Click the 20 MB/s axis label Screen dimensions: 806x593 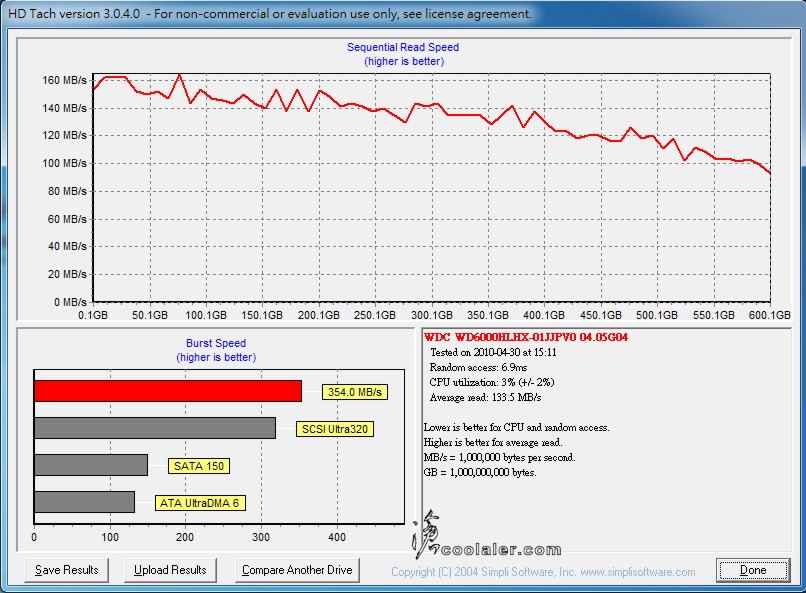click(x=67, y=274)
